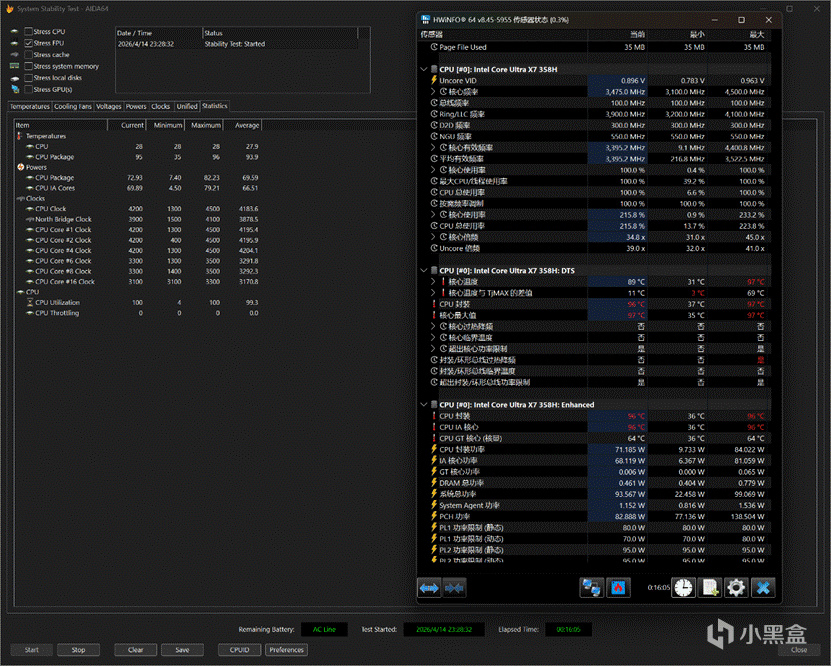
Task: Switch to the Cooling Fans tab
Action: pyautogui.click(x=73, y=106)
